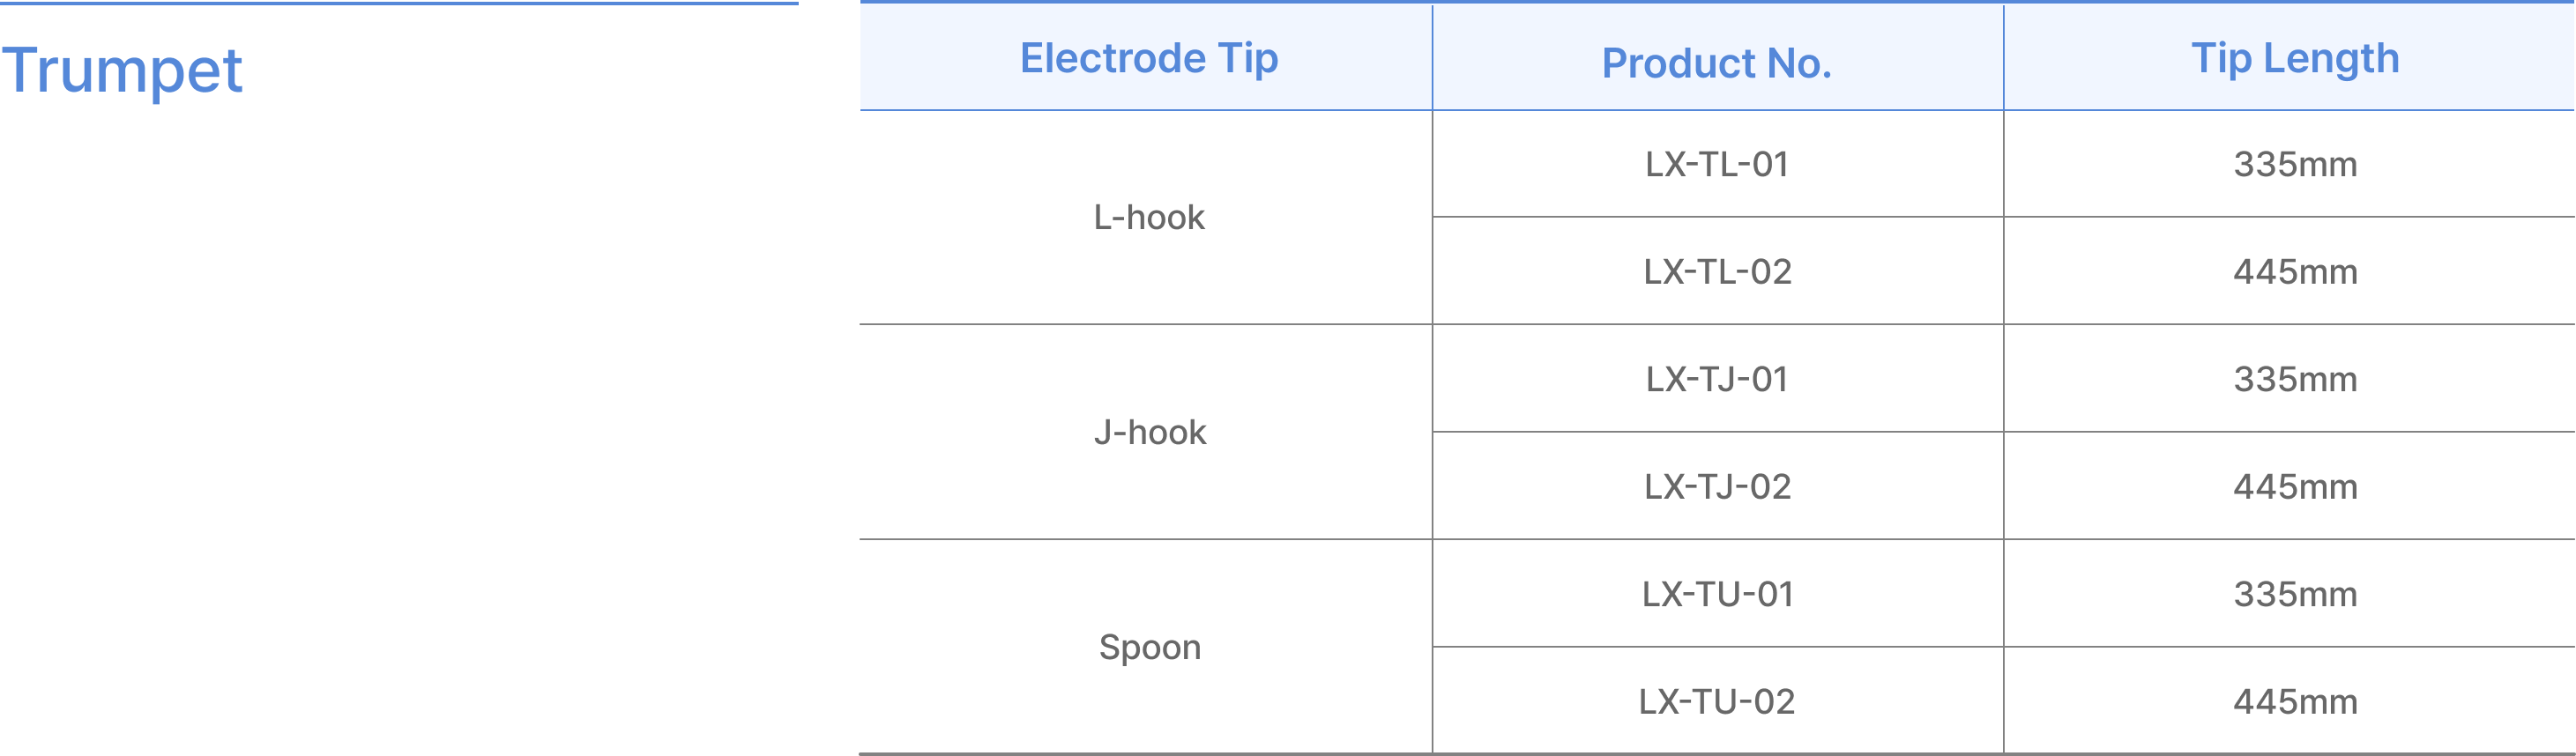Select product number LX-TJ-01
Image resolution: width=2576 pixels, height=756 pixels.
coord(1717,379)
